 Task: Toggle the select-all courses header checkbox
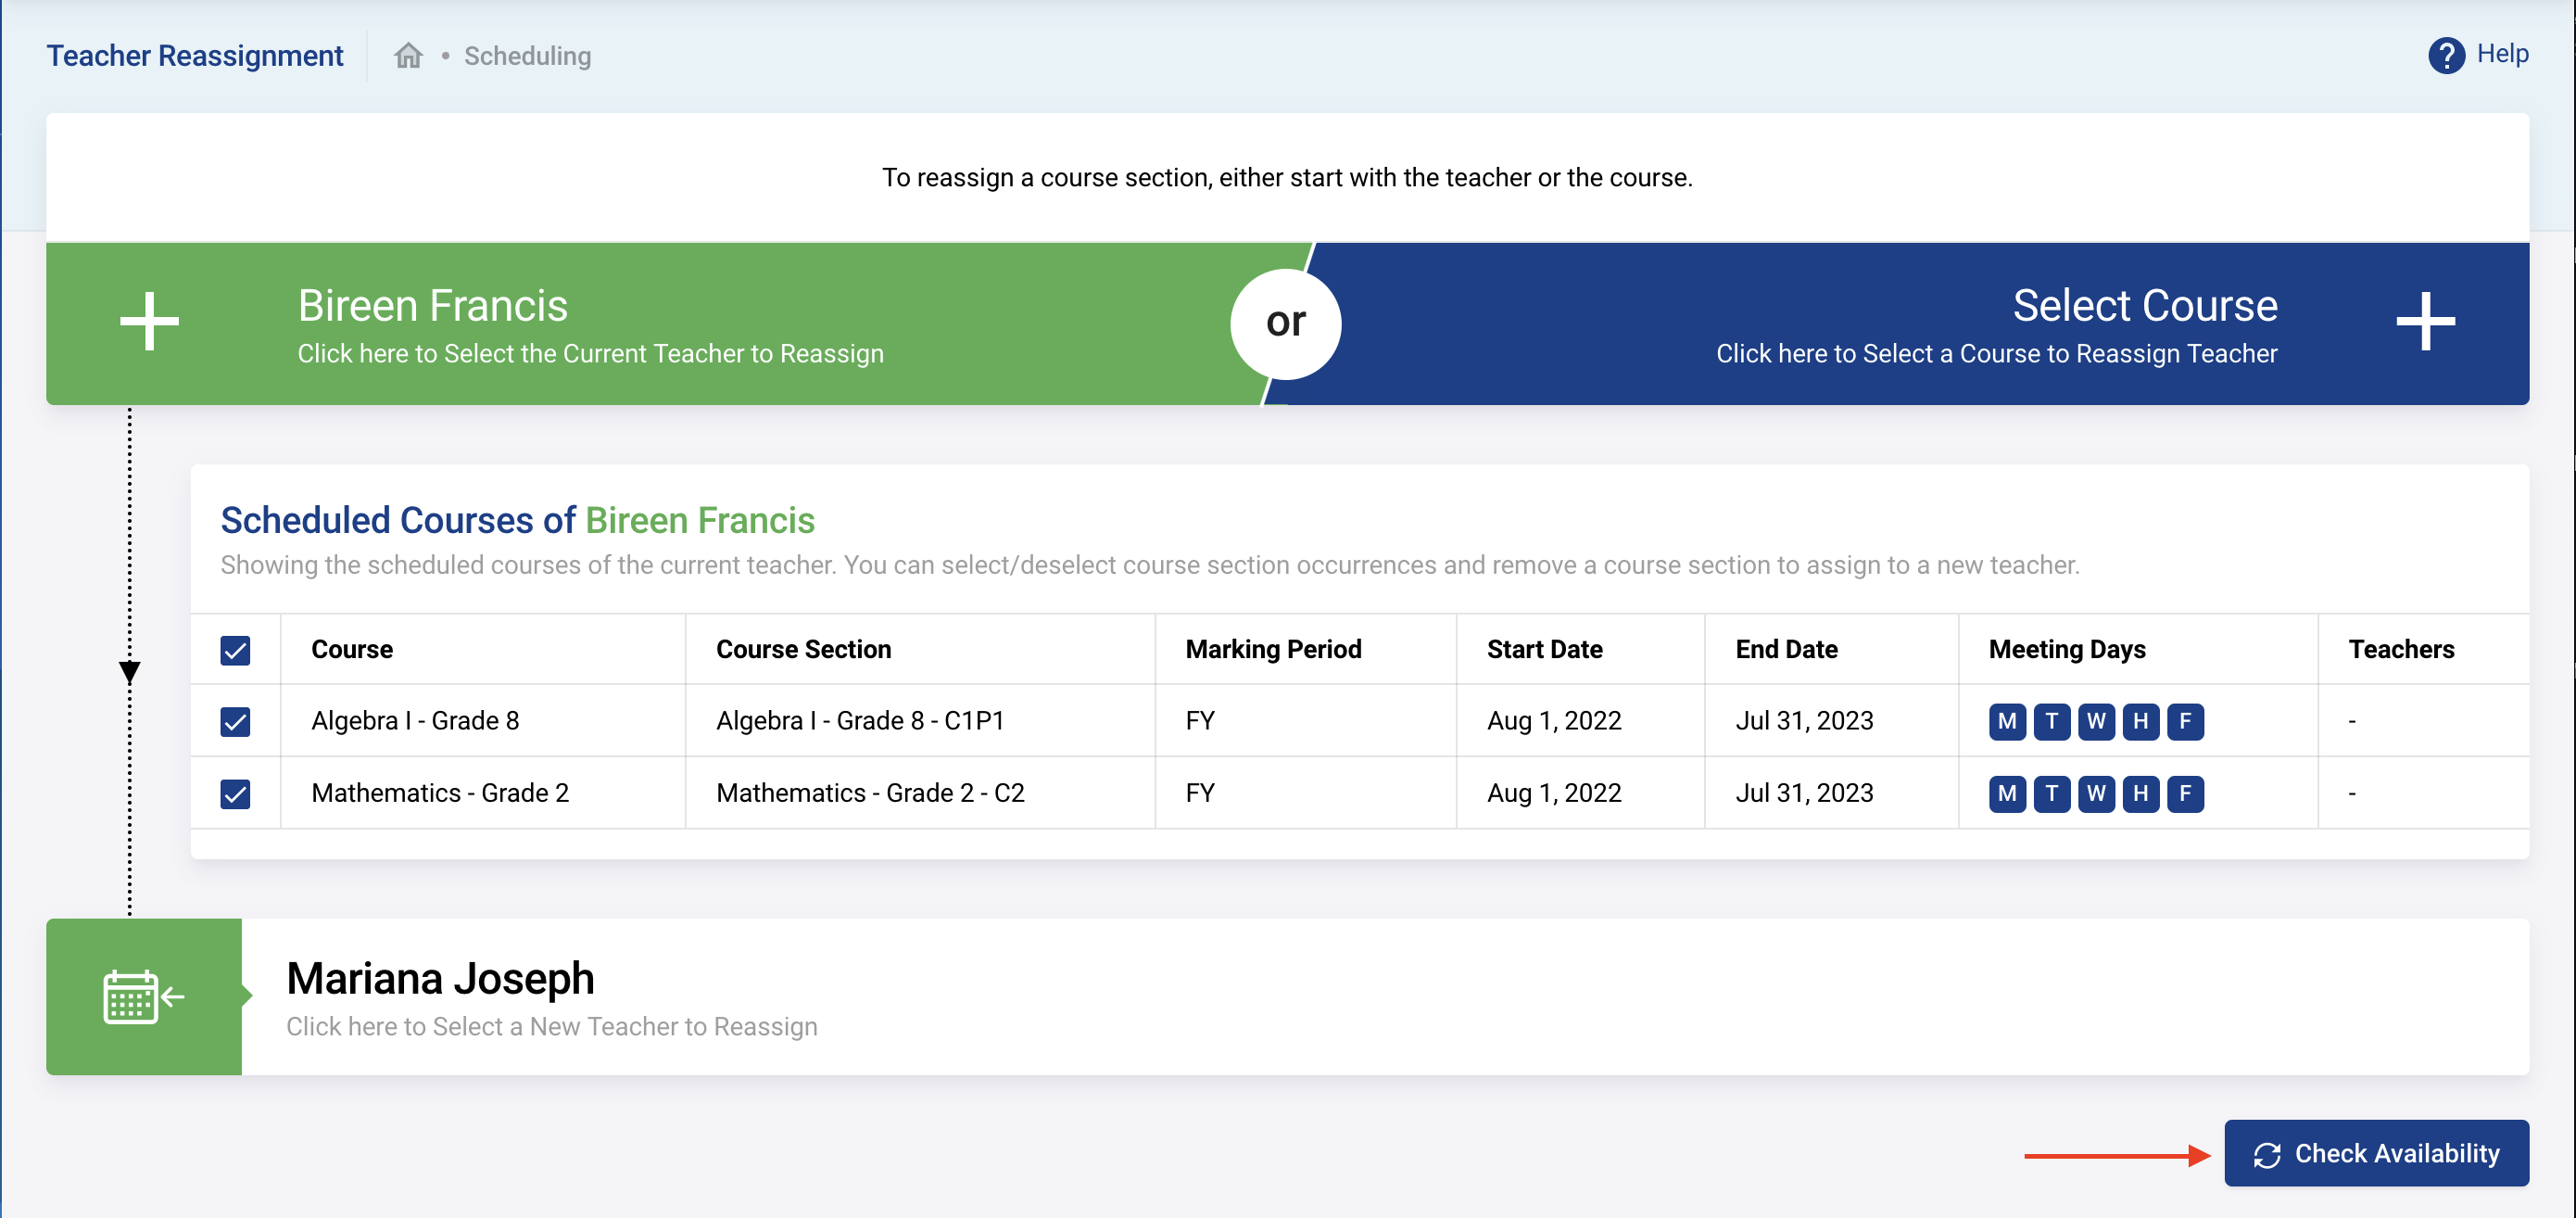pyautogui.click(x=235, y=650)
